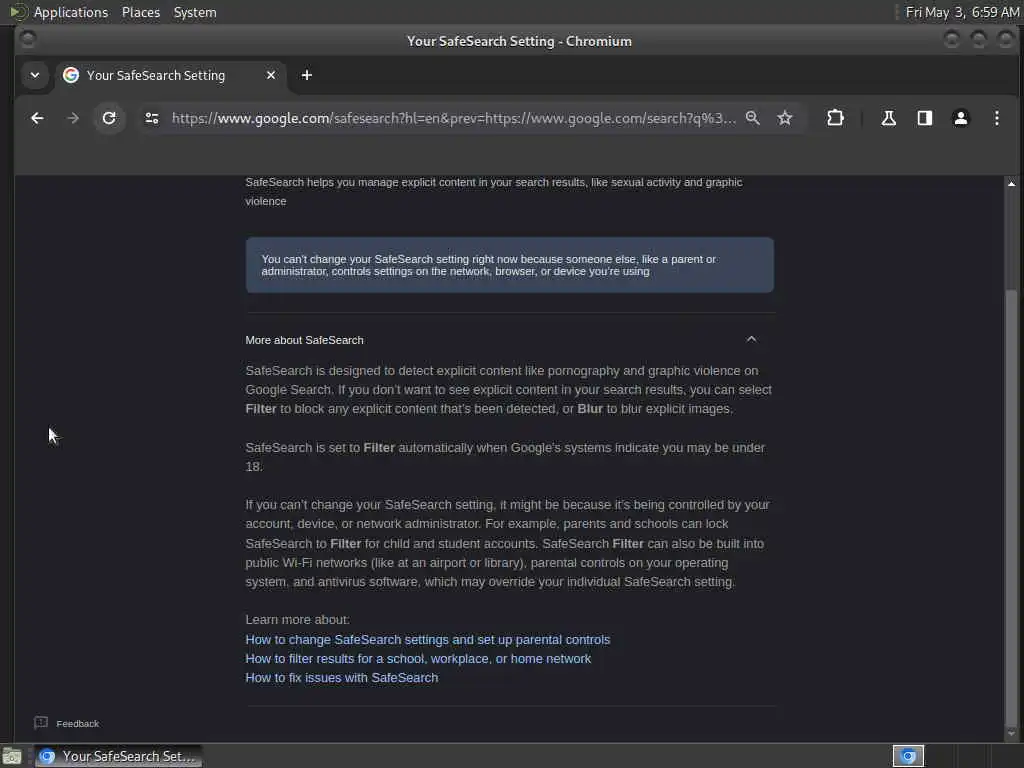Image resolution: width=1024 pixels, height=768 pixels.
Task: Close the Your SafeSearch Setting tab
Action: point(271,75)
